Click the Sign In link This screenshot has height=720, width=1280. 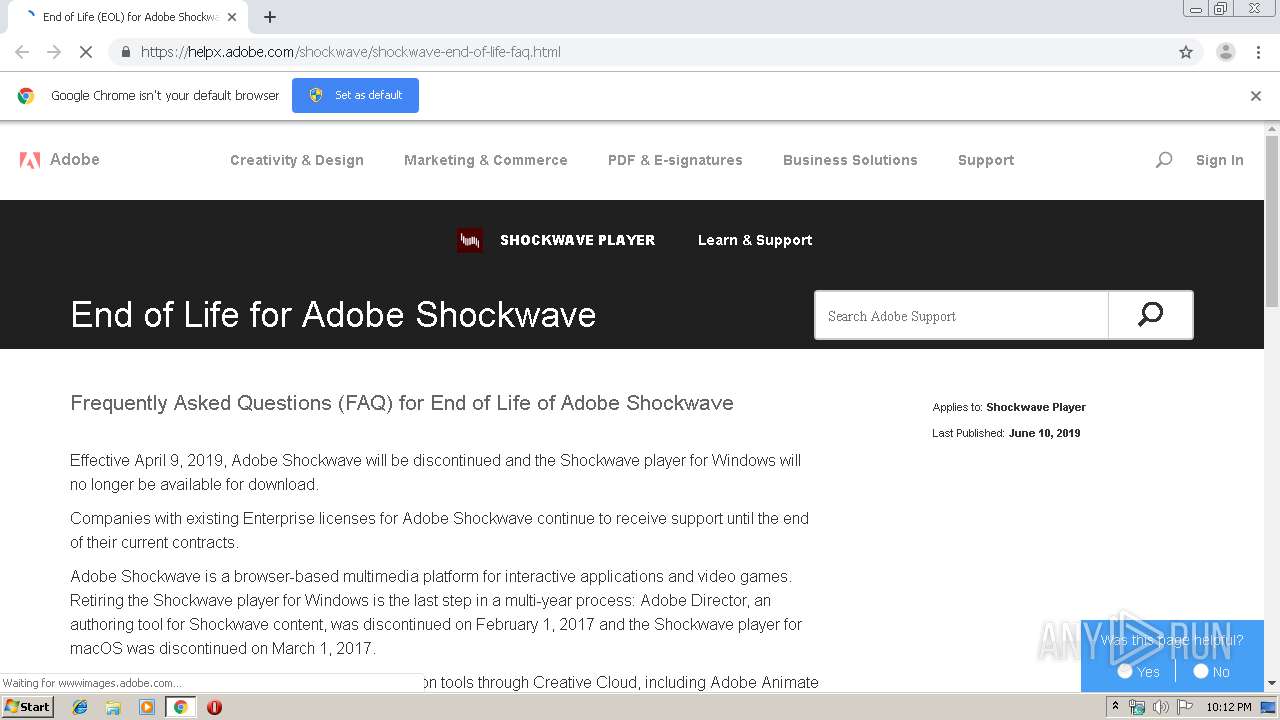click(1220, 160)
